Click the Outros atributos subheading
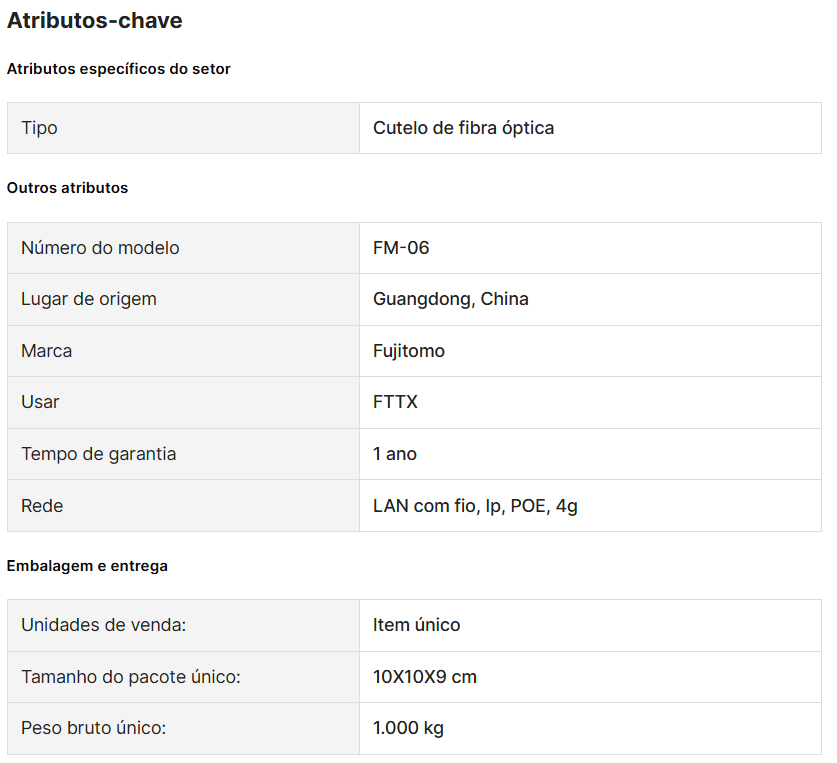837x763 pixels. 67,188
